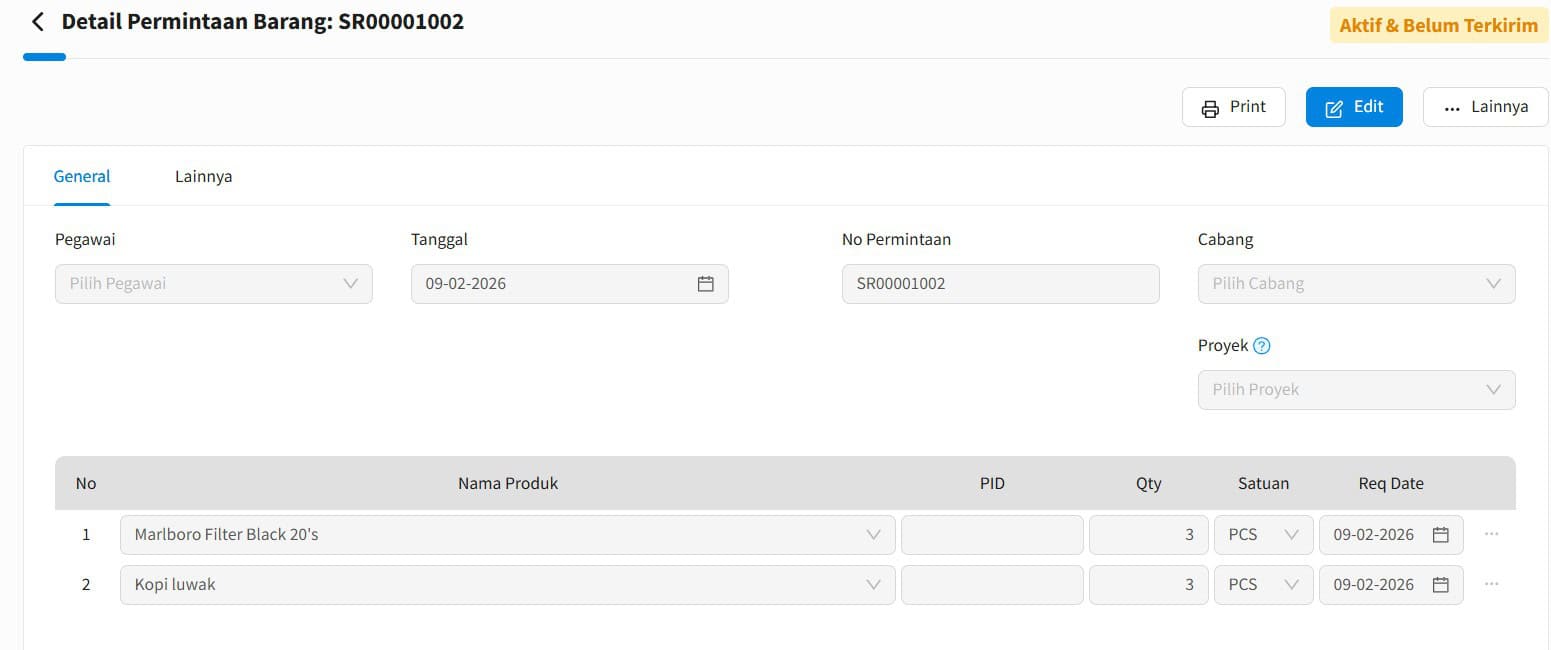Screen dimensions: 1551x650
Task: Click the Edit button
Action: [x=1354, y=106]
